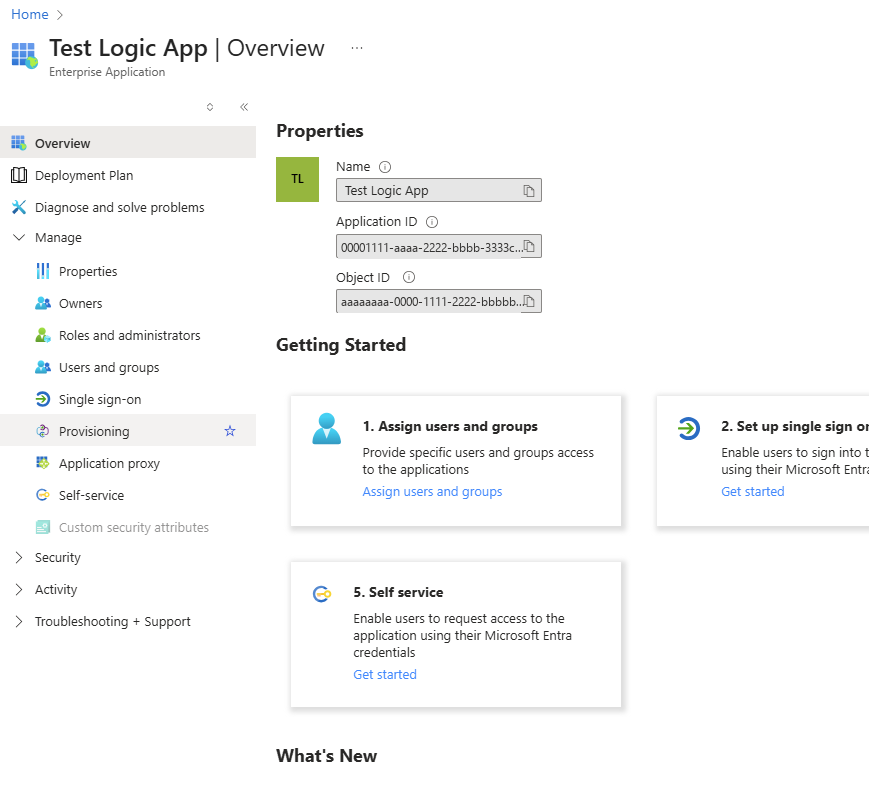Expand the Activity section
This screenshot has height=790, width=869.
[x=19, y=589]
